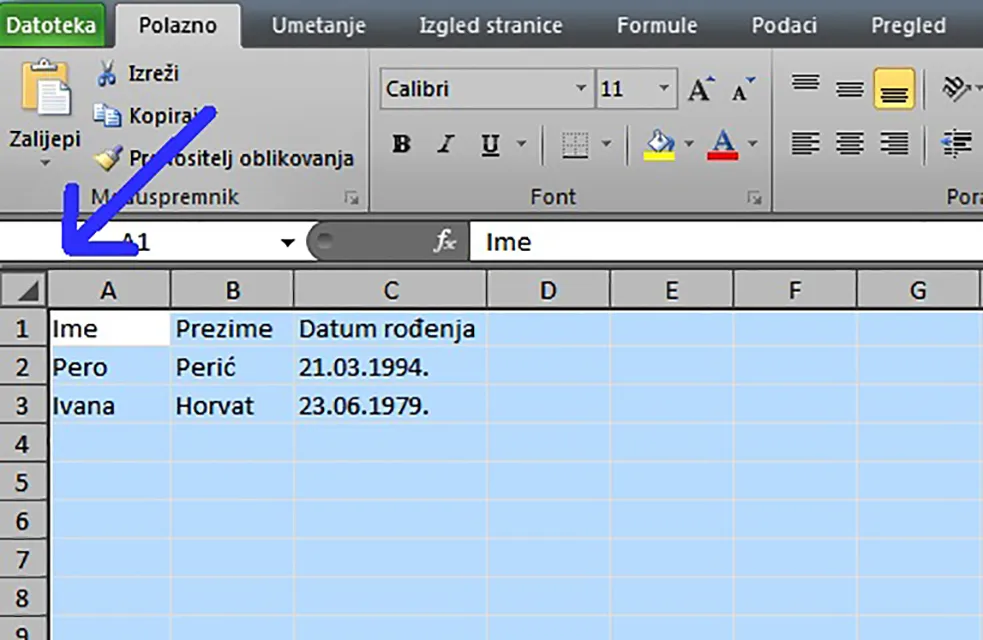This screenshot has width=983, height=640.
Task: Select column E header
Action: point(671,290)
